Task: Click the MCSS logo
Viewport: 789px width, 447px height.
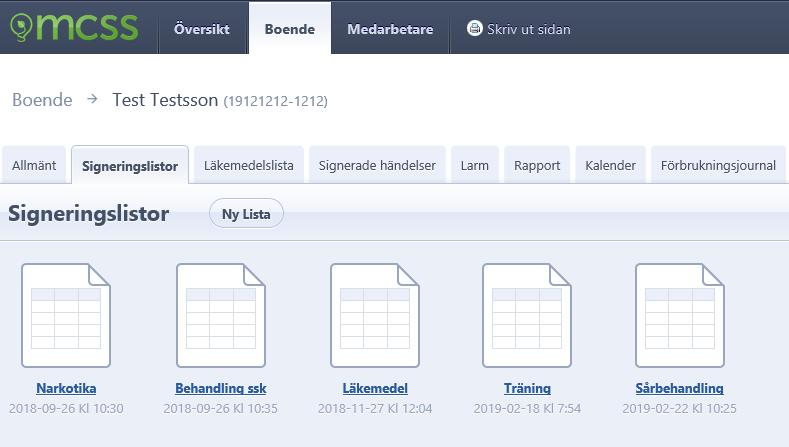Action: (74, 27)
